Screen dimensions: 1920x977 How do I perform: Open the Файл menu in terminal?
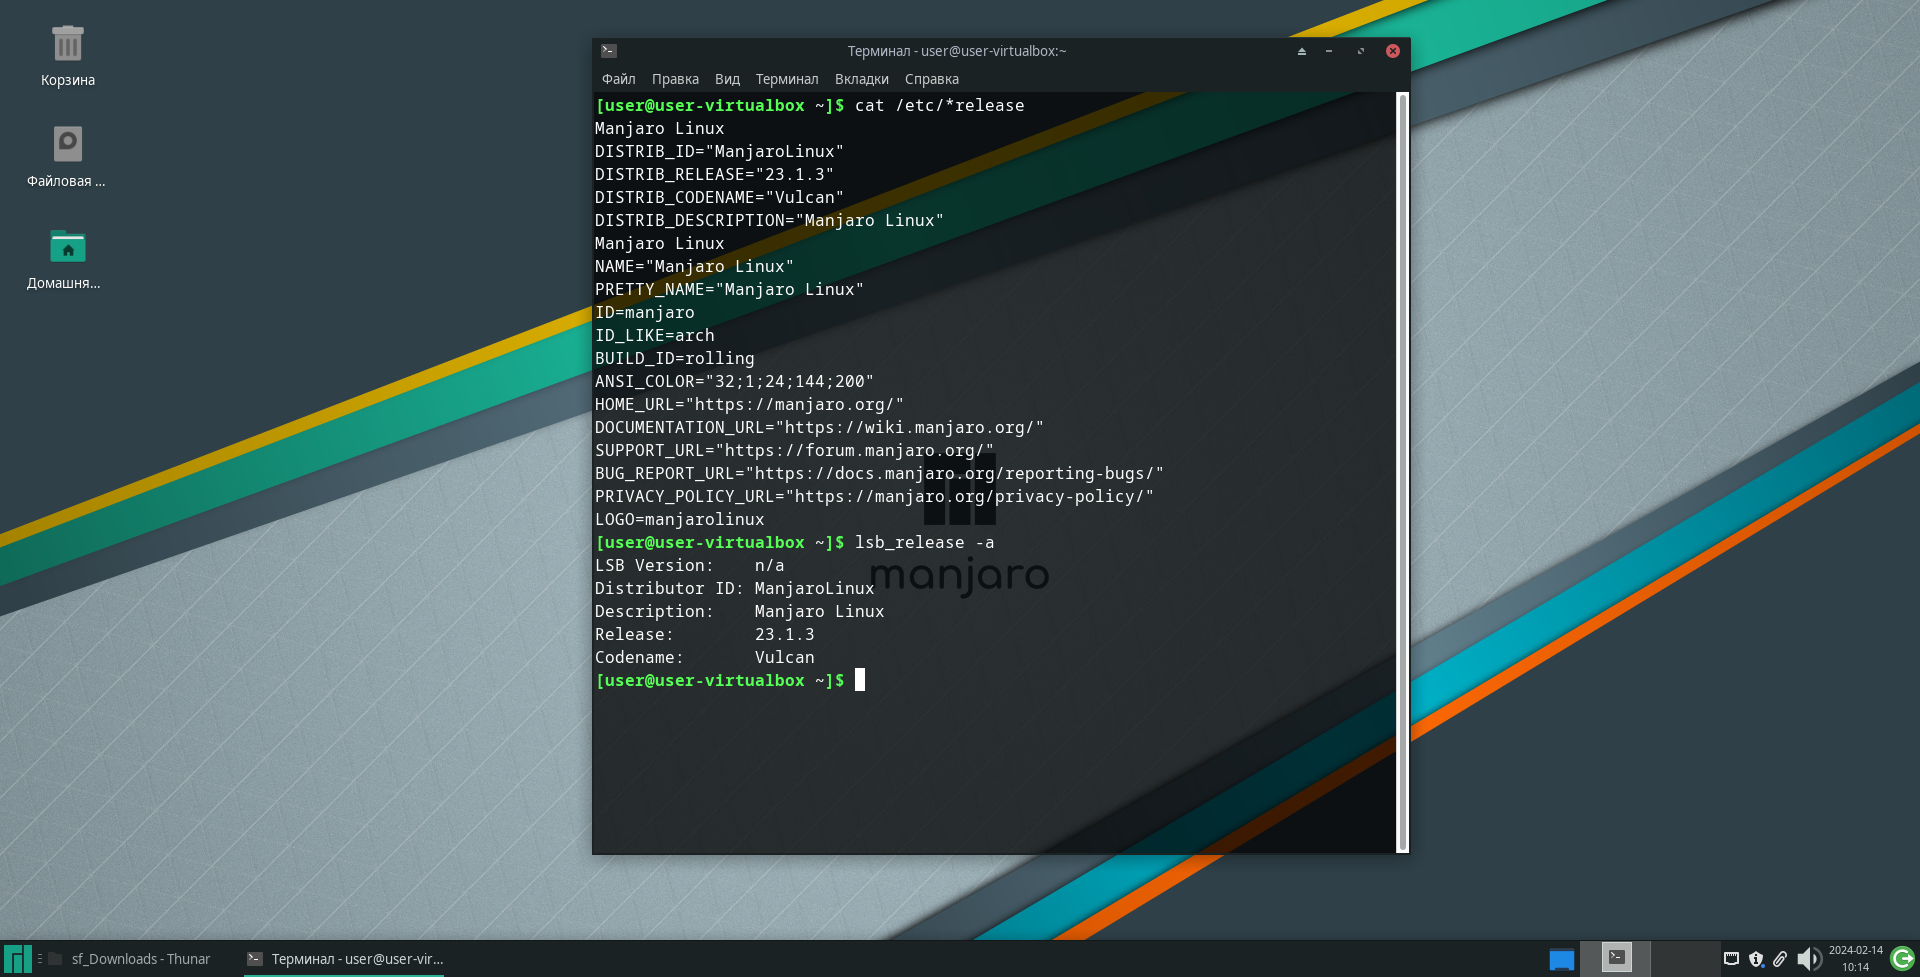pyautogui.click(x=619, y=79)
